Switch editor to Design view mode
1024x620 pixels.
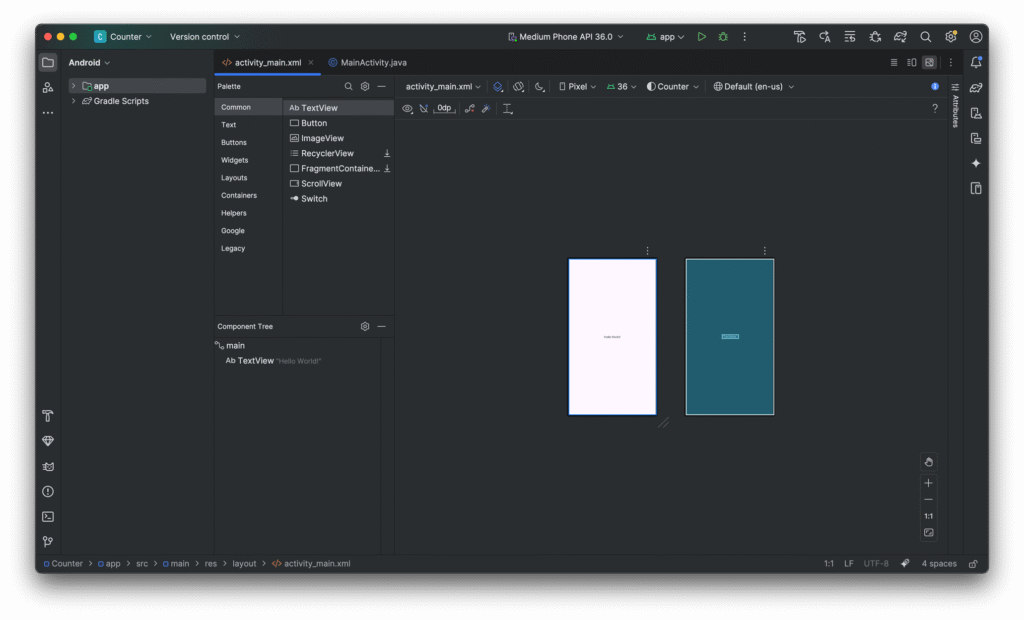coord(929,62)
